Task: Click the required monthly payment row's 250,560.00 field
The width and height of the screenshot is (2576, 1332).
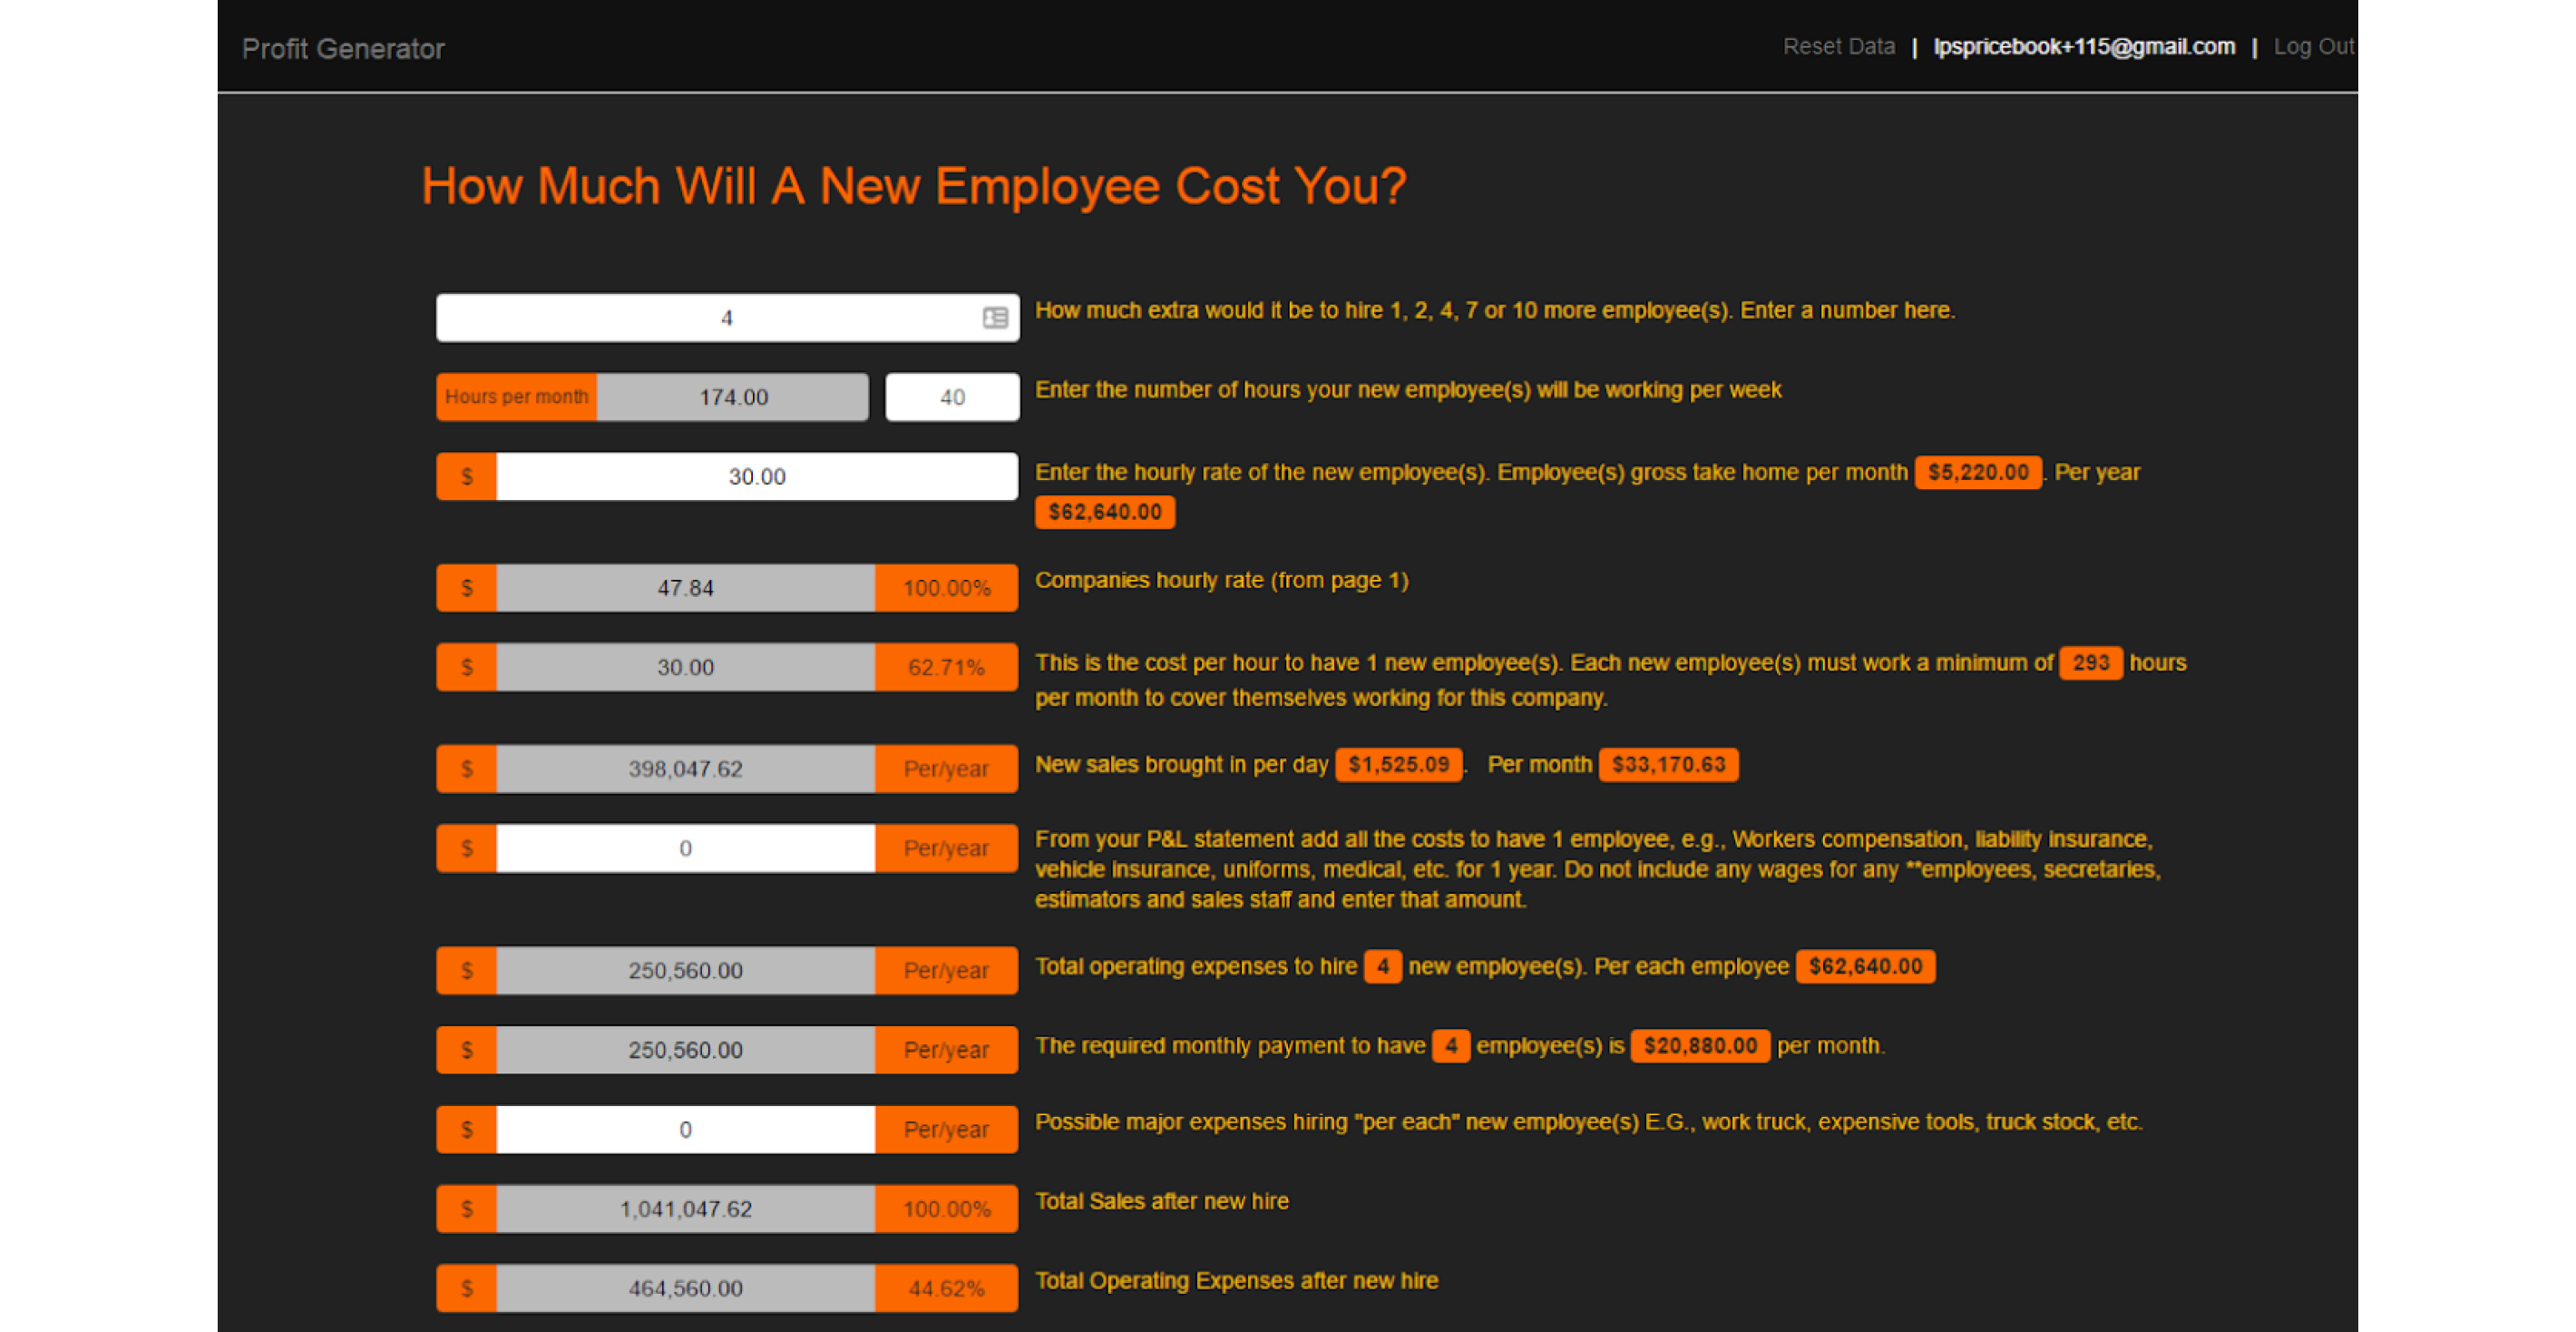Action: tap(685, 1050)
